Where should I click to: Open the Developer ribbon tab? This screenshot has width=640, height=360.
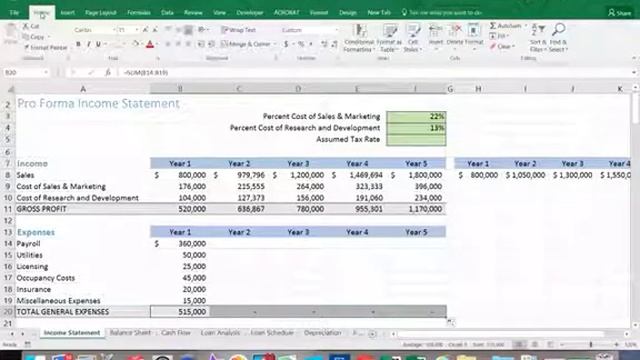250,13
